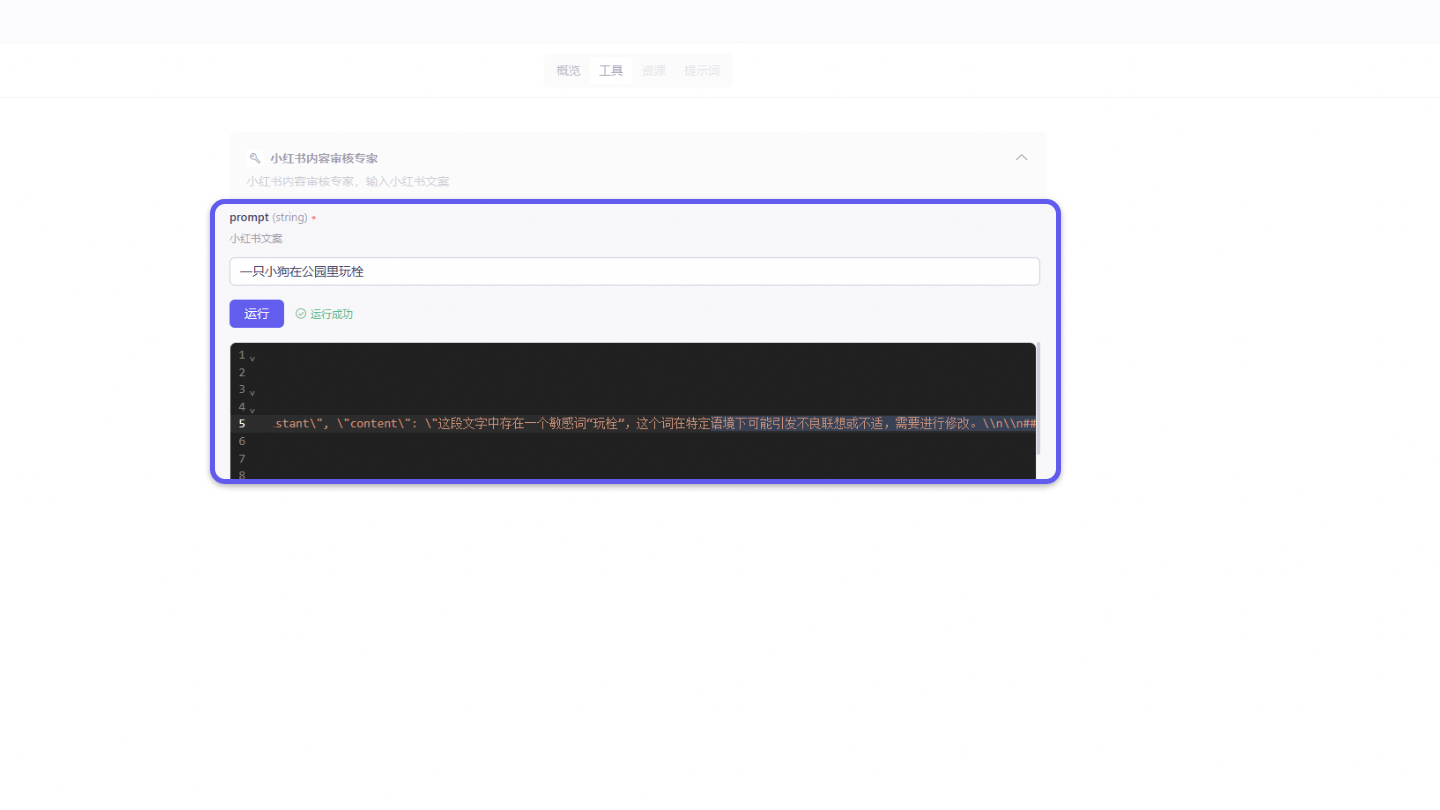
Task: Collapse code fold arrow on line 4
Action: 252,407
